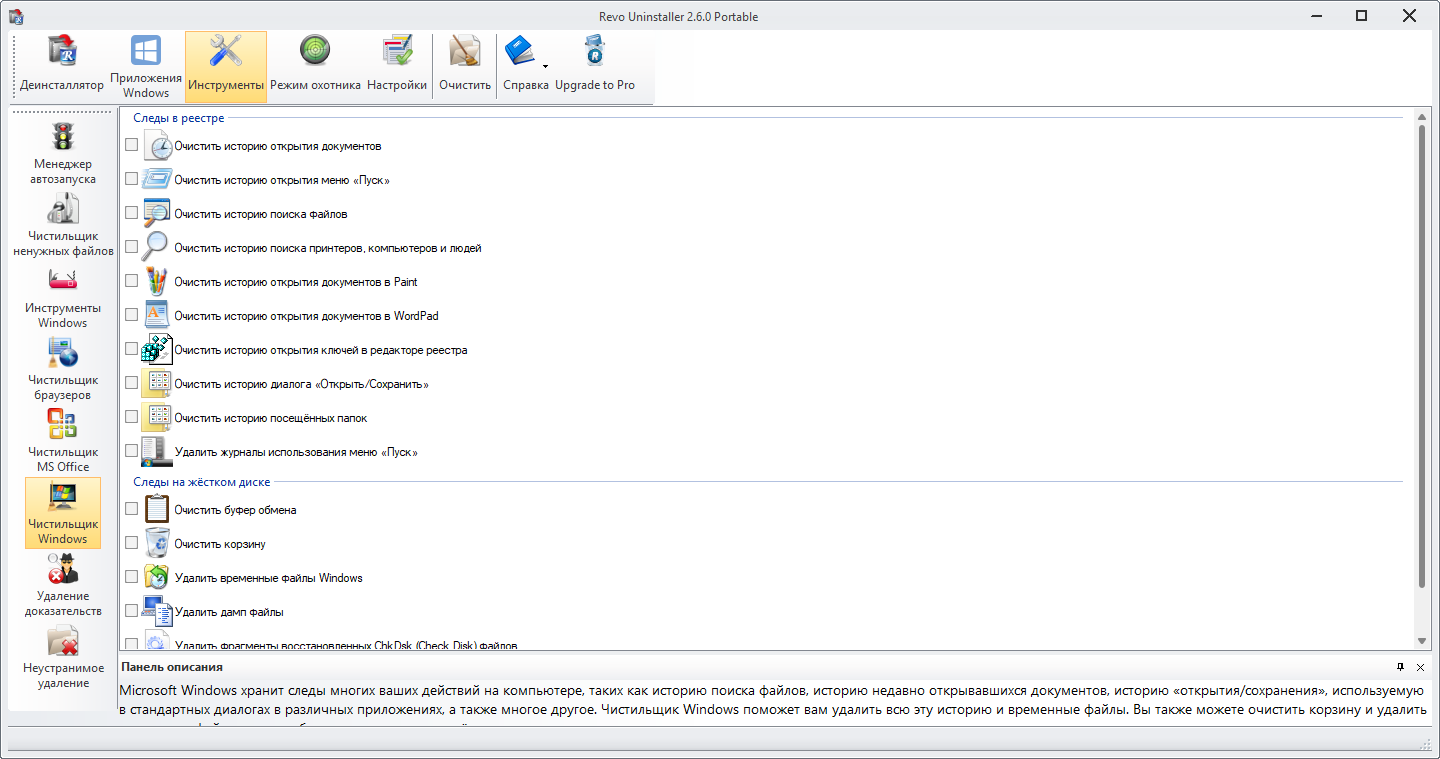Viewport: 1440px width, 759px height.
Task: Open Чистильщик MS Office
Action: point(63,441)
